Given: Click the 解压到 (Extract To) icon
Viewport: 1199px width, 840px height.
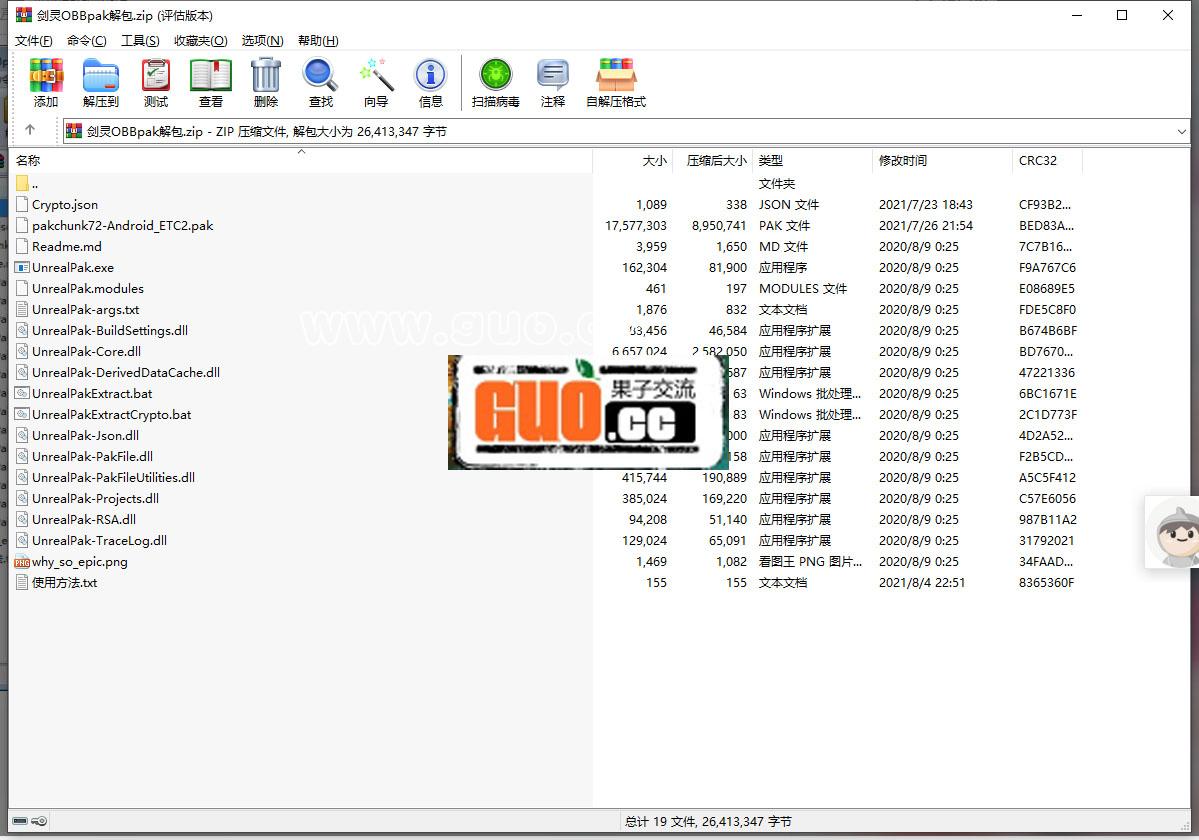Looking at the screenshot, I should (101, 76).
